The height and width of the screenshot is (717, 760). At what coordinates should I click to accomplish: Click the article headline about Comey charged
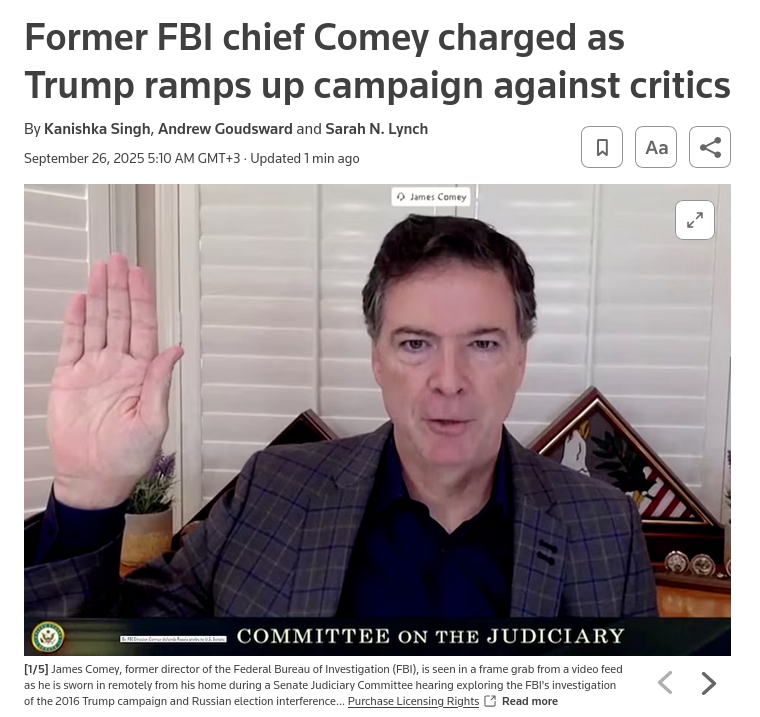[378, 61]
